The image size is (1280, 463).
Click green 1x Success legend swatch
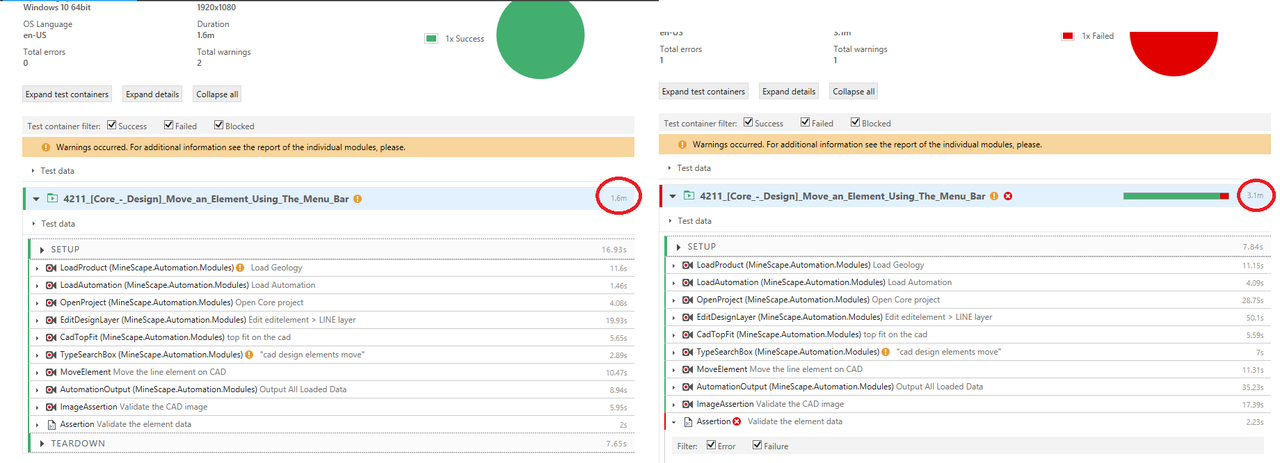click(x=431, y=39)
